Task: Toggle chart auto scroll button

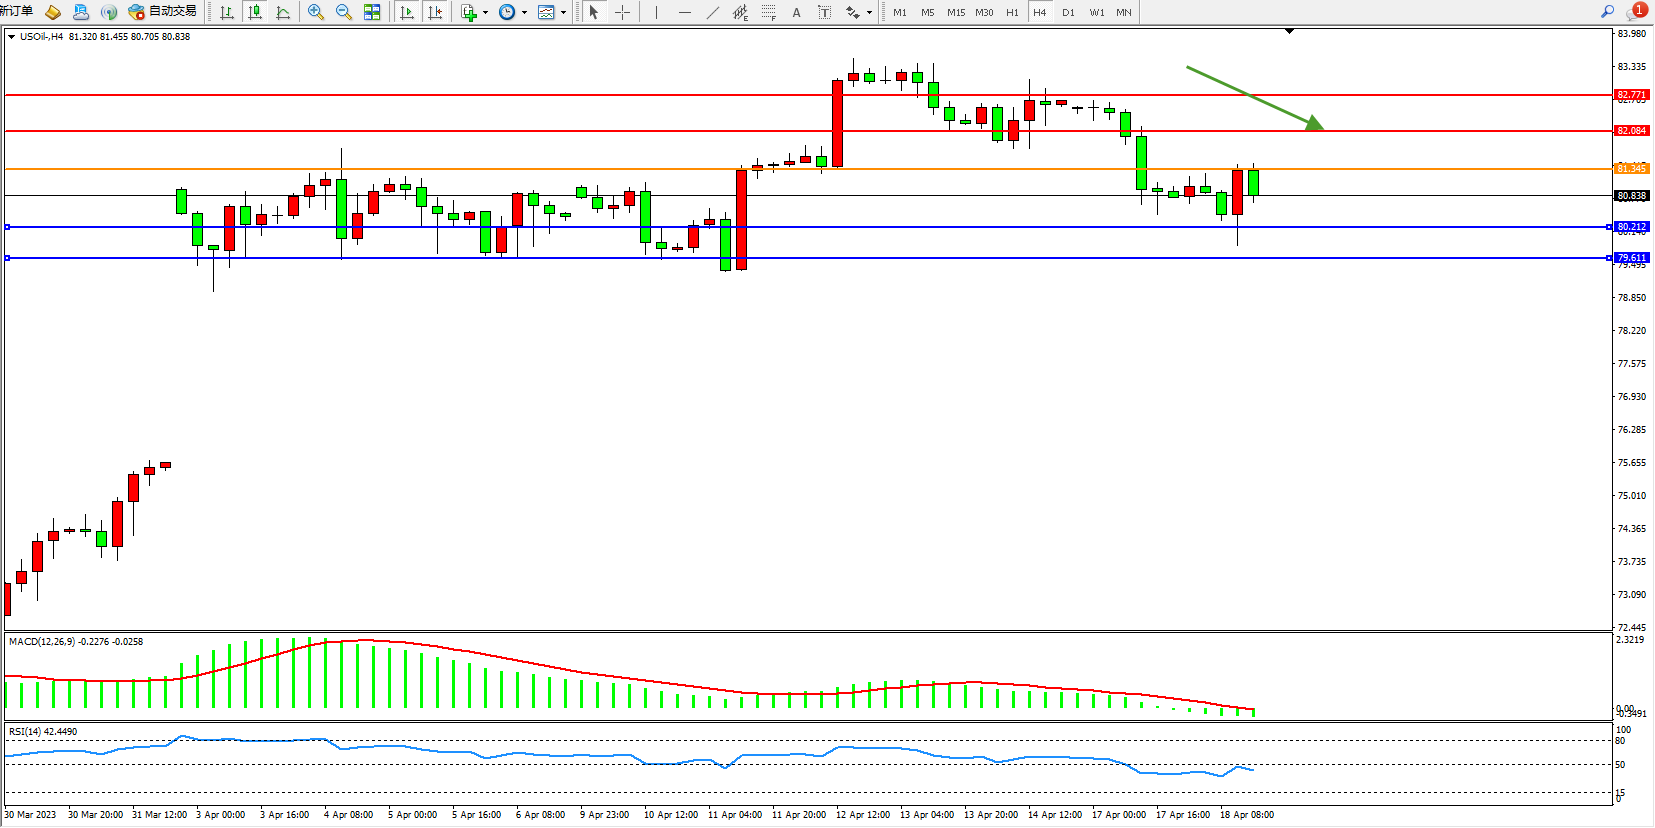Action: point(407,12)
